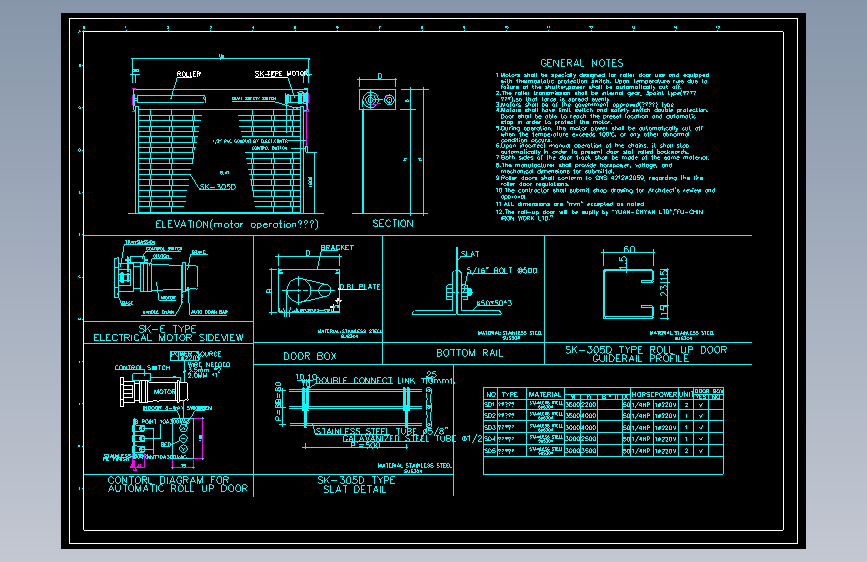867x562 pixels.
Task: Click the MATERIAL header in schedule table
Action: [545, 394]
